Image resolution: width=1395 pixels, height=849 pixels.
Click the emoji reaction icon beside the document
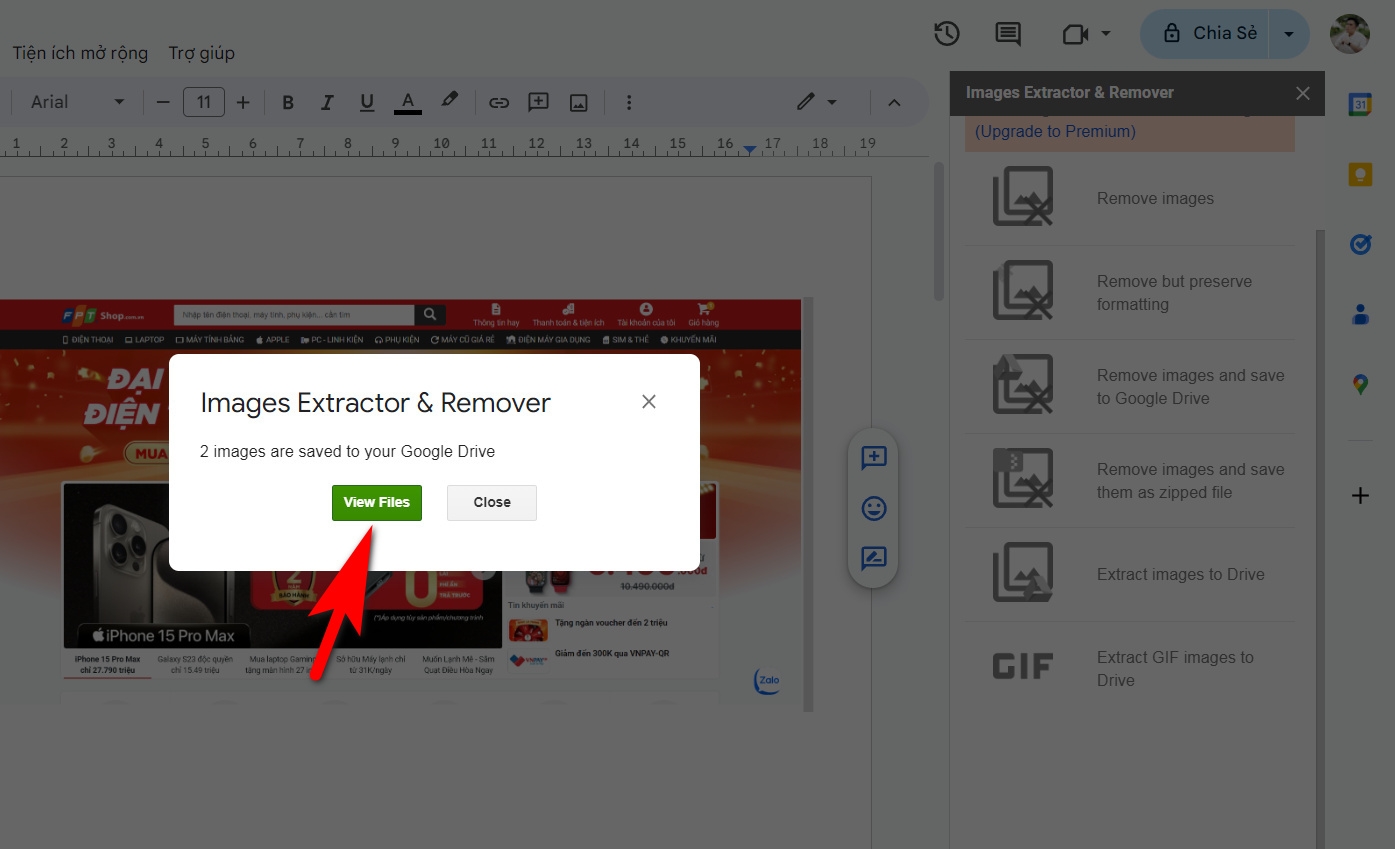point(873,508)
